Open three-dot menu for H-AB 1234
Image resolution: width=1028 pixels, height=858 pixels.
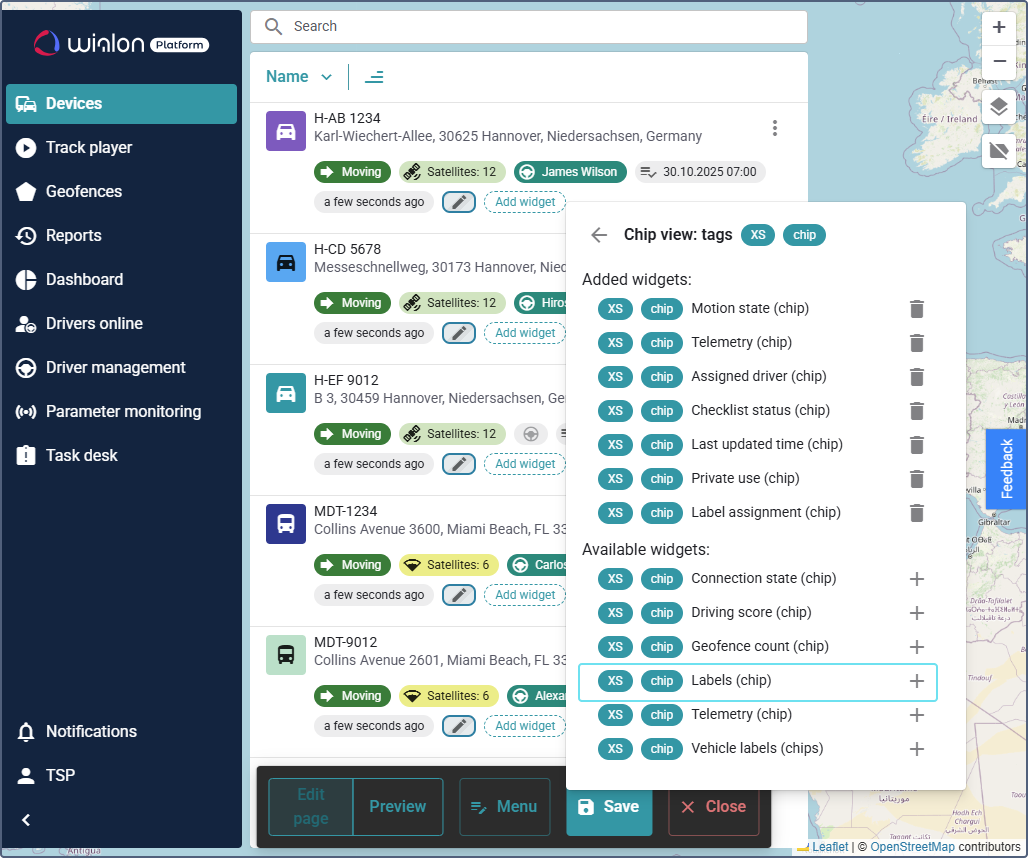click(774, 128)
